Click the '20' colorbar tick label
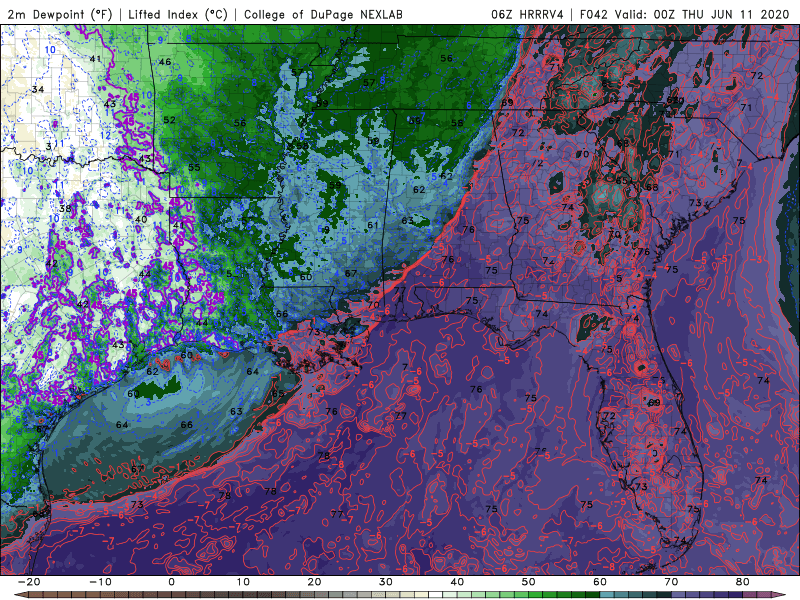 (x=314, y=582)
